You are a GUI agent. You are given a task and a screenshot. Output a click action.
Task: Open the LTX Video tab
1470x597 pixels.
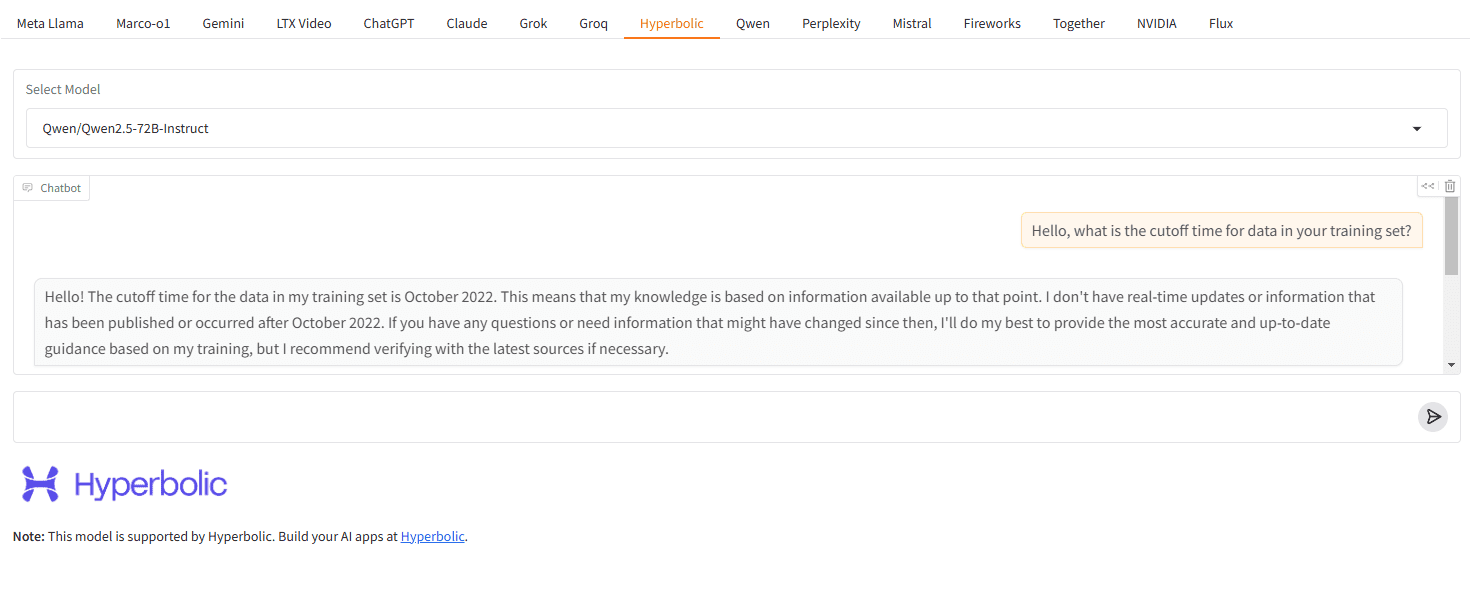coord(304,23)
